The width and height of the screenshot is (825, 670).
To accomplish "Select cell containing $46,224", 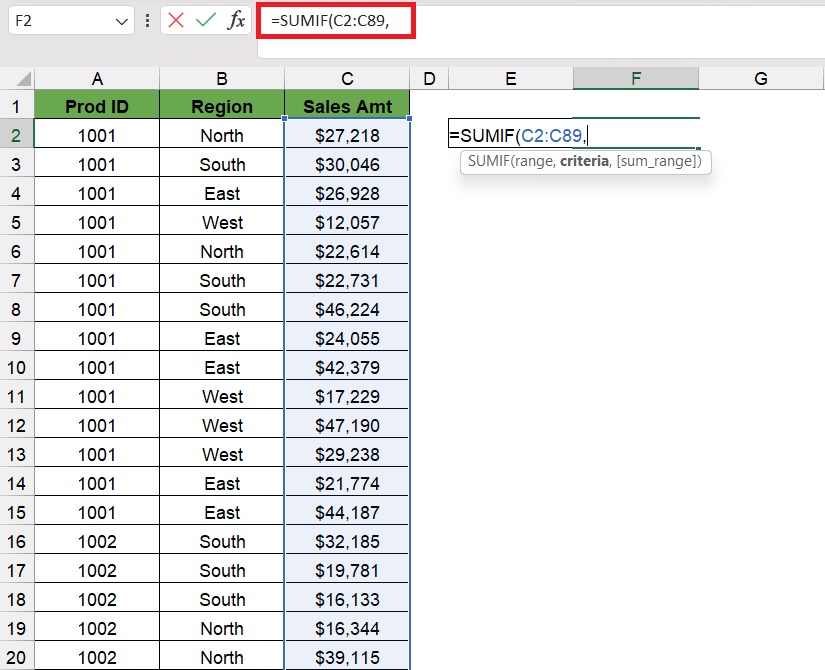I will point(347,309).
